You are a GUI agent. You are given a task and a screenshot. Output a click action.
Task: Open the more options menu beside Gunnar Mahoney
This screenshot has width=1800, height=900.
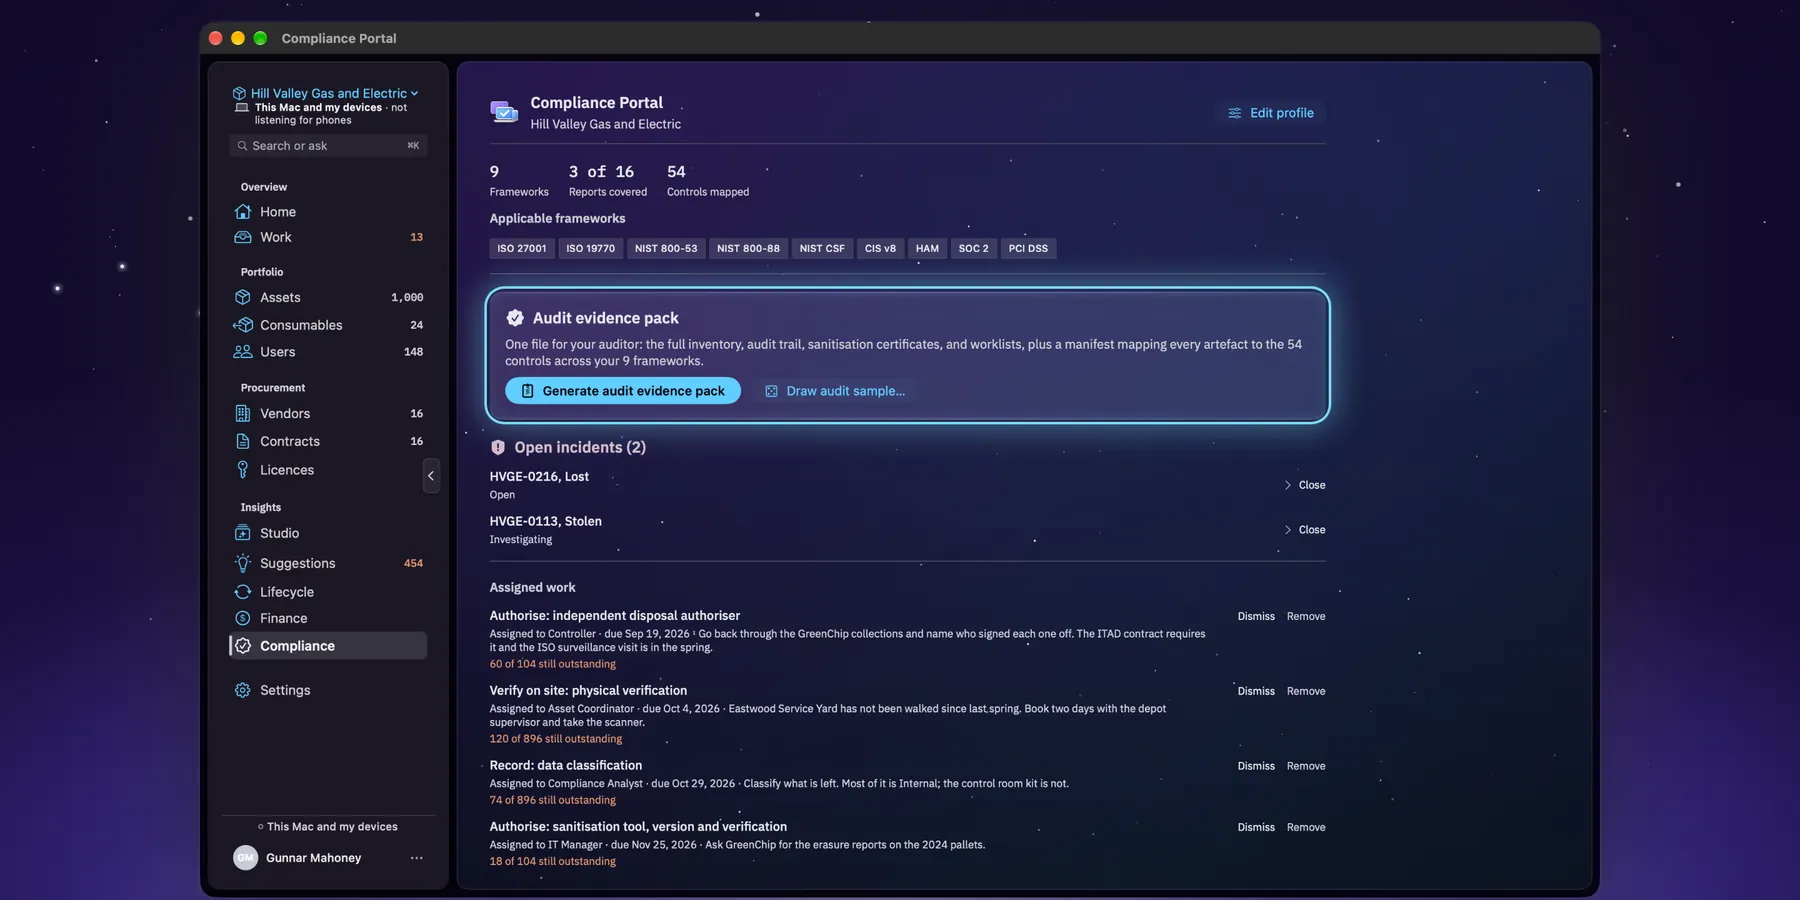click(416, 858)
